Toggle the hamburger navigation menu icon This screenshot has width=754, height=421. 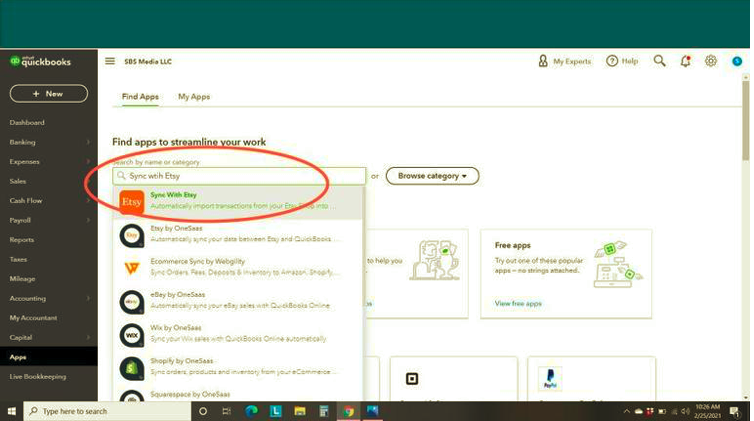110,61
